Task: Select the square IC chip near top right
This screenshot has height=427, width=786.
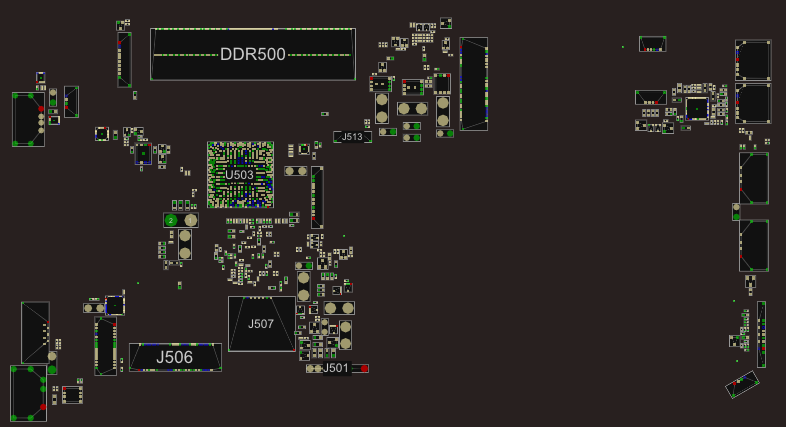Action: click(696, 108)
